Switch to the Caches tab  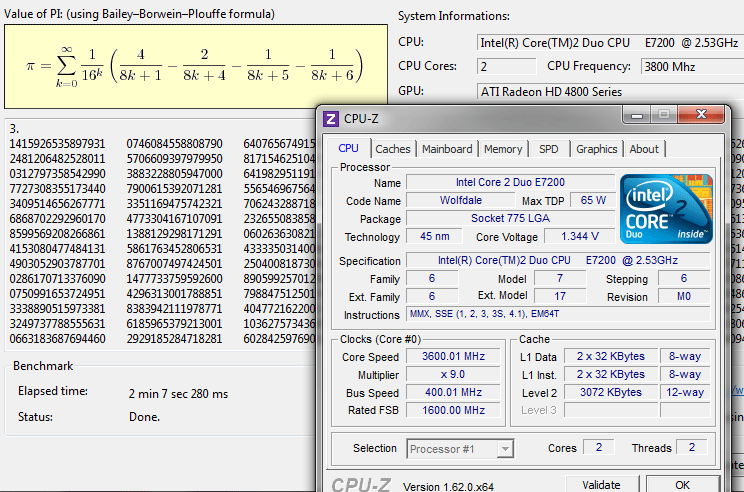click(392, 149)
